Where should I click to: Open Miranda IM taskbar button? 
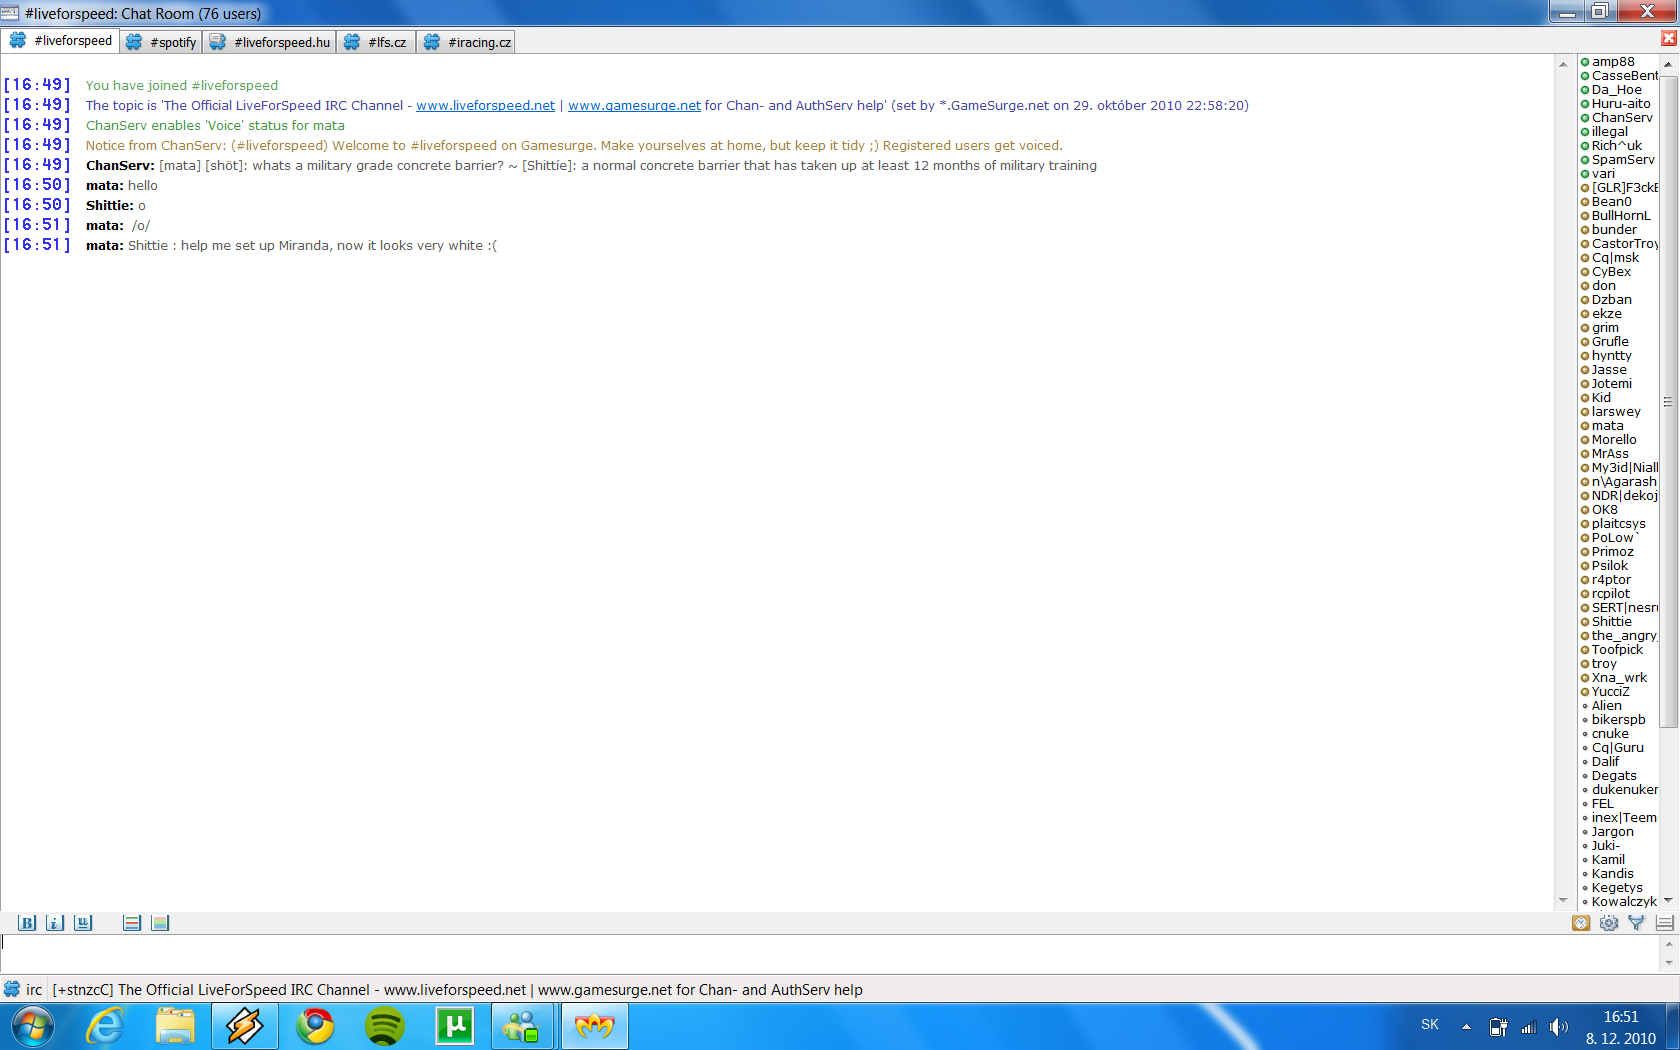[x=595, y=1026]
